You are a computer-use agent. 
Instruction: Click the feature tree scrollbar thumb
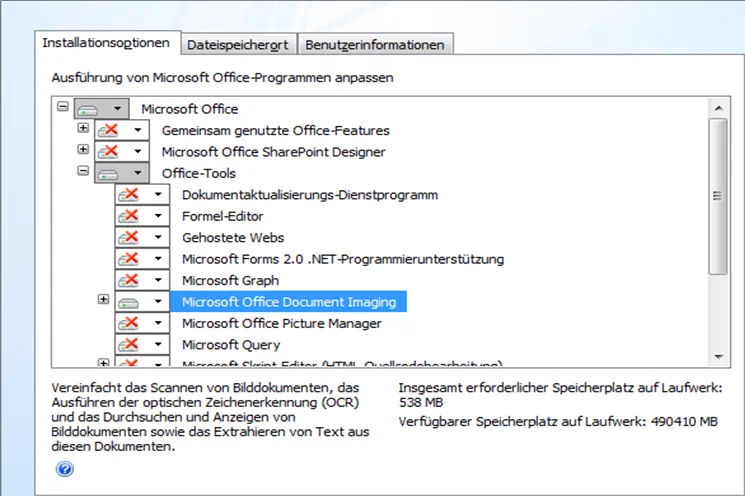(x=718, y=196)
